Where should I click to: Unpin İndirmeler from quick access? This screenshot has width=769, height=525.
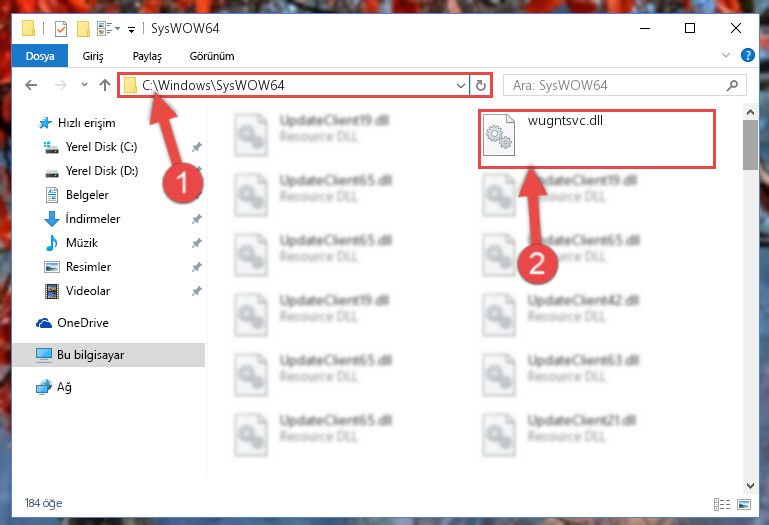(x=197, y=219)
